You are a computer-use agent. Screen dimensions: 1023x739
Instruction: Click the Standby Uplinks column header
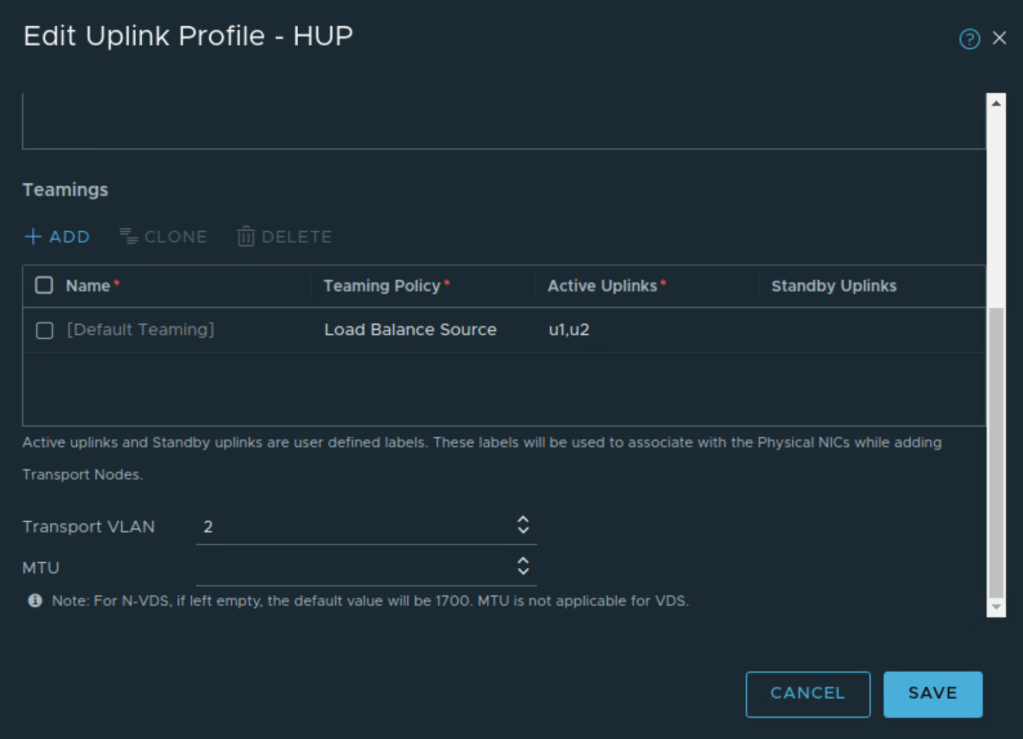[x=834, y=286]
